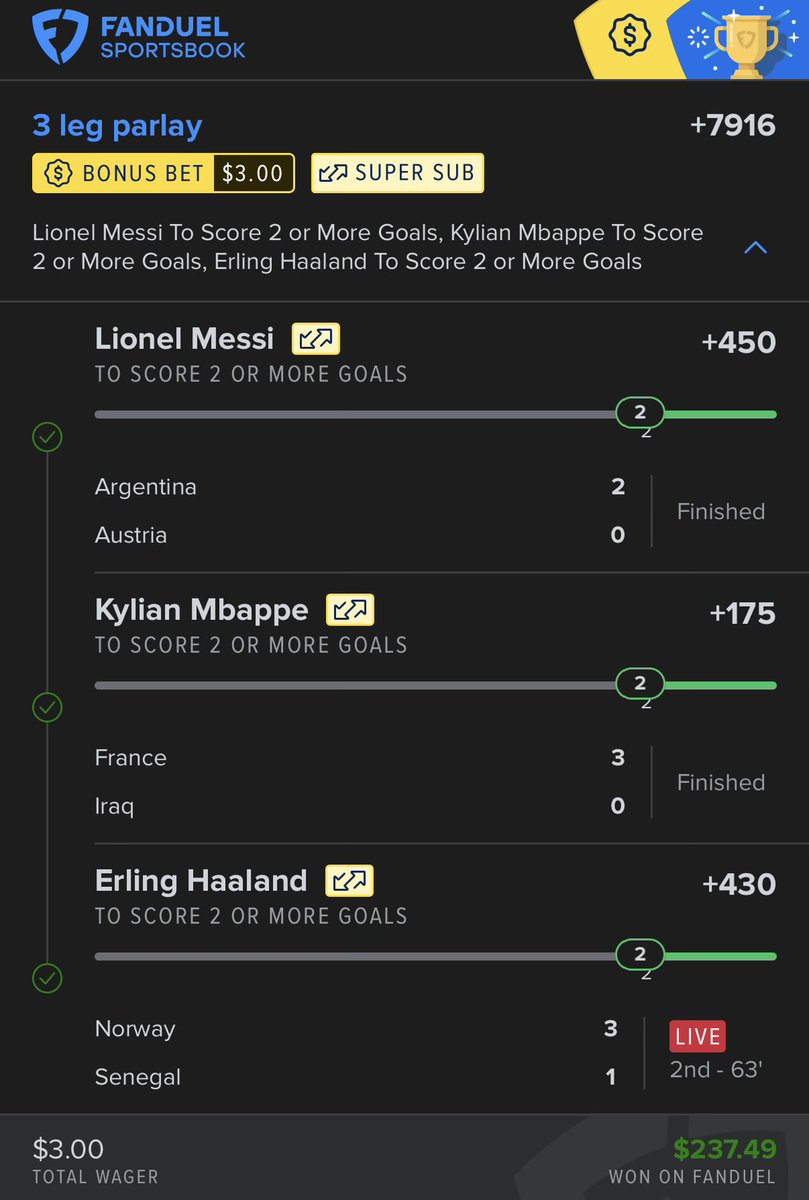
Task: Tap the SUPER SUB yellow badge
Action: pyautogui.click(x=398, y=173)
